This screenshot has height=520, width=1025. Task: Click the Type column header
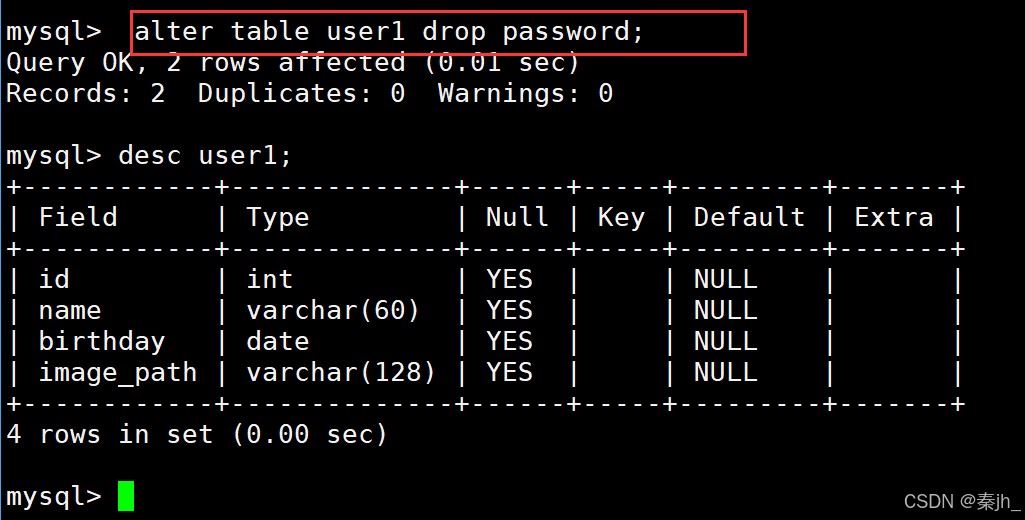point(278,218)
